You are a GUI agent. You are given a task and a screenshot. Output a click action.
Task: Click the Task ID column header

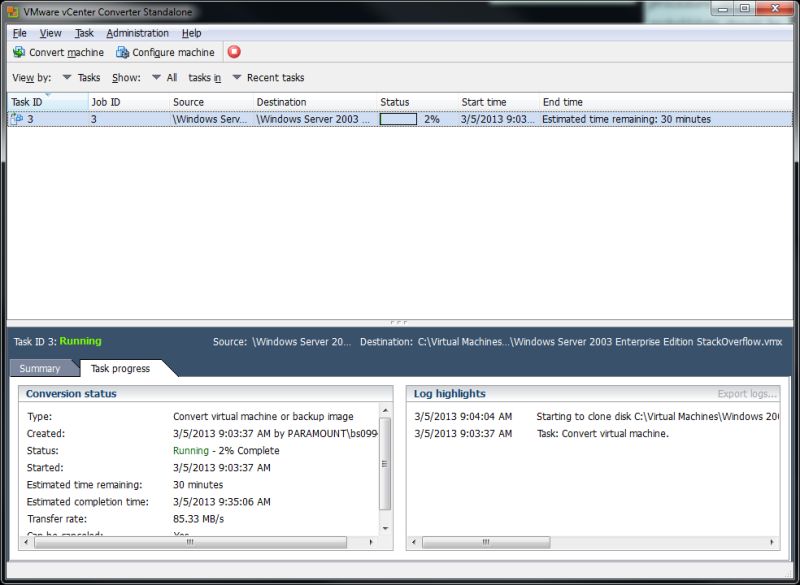click(x=25, y=101)
